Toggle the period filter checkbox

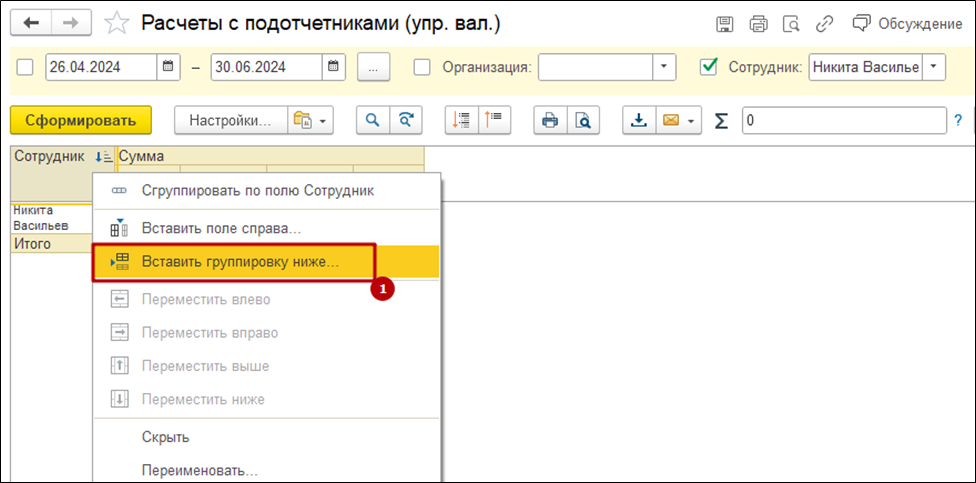point(26,67)
